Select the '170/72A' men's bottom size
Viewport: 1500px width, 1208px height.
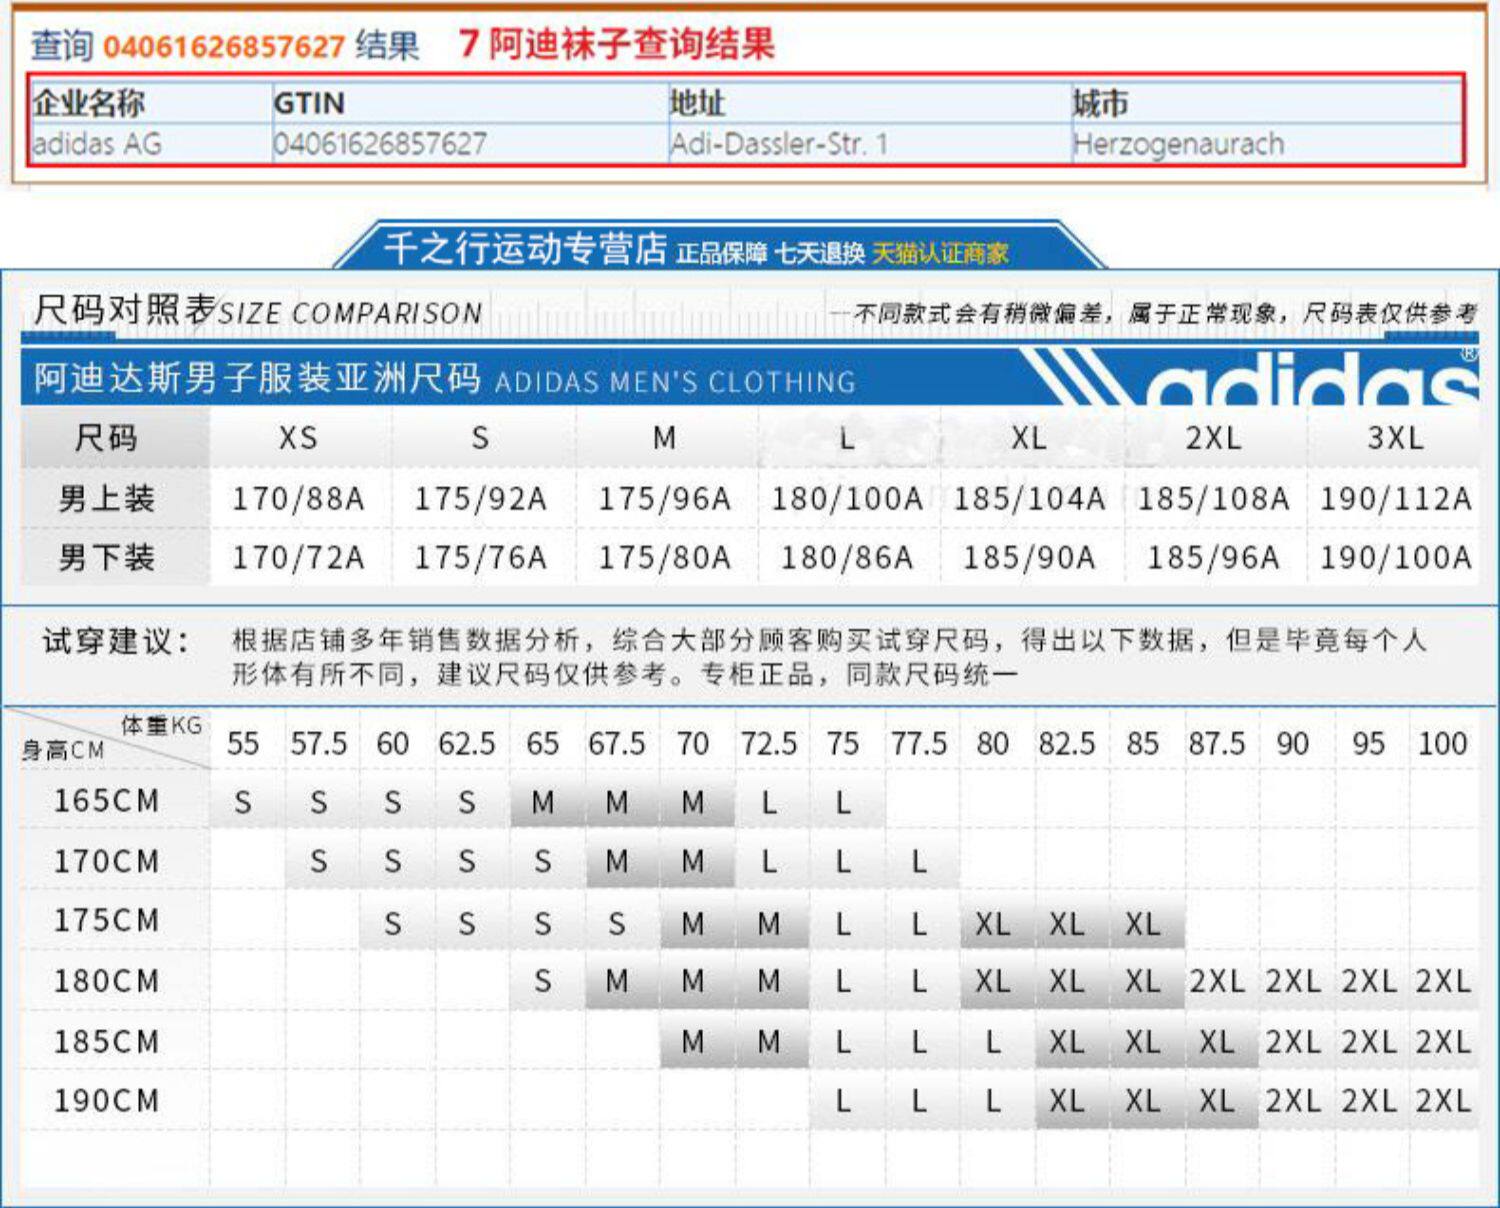298,557
